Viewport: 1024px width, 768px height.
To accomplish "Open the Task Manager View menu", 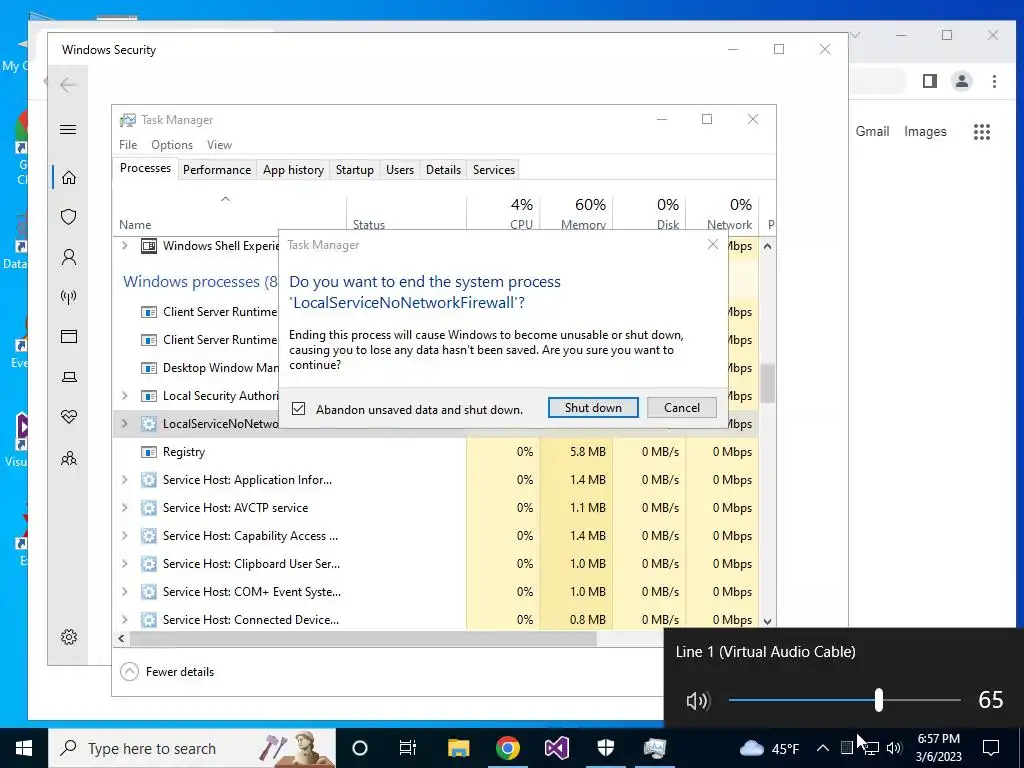I will [219, 145].
